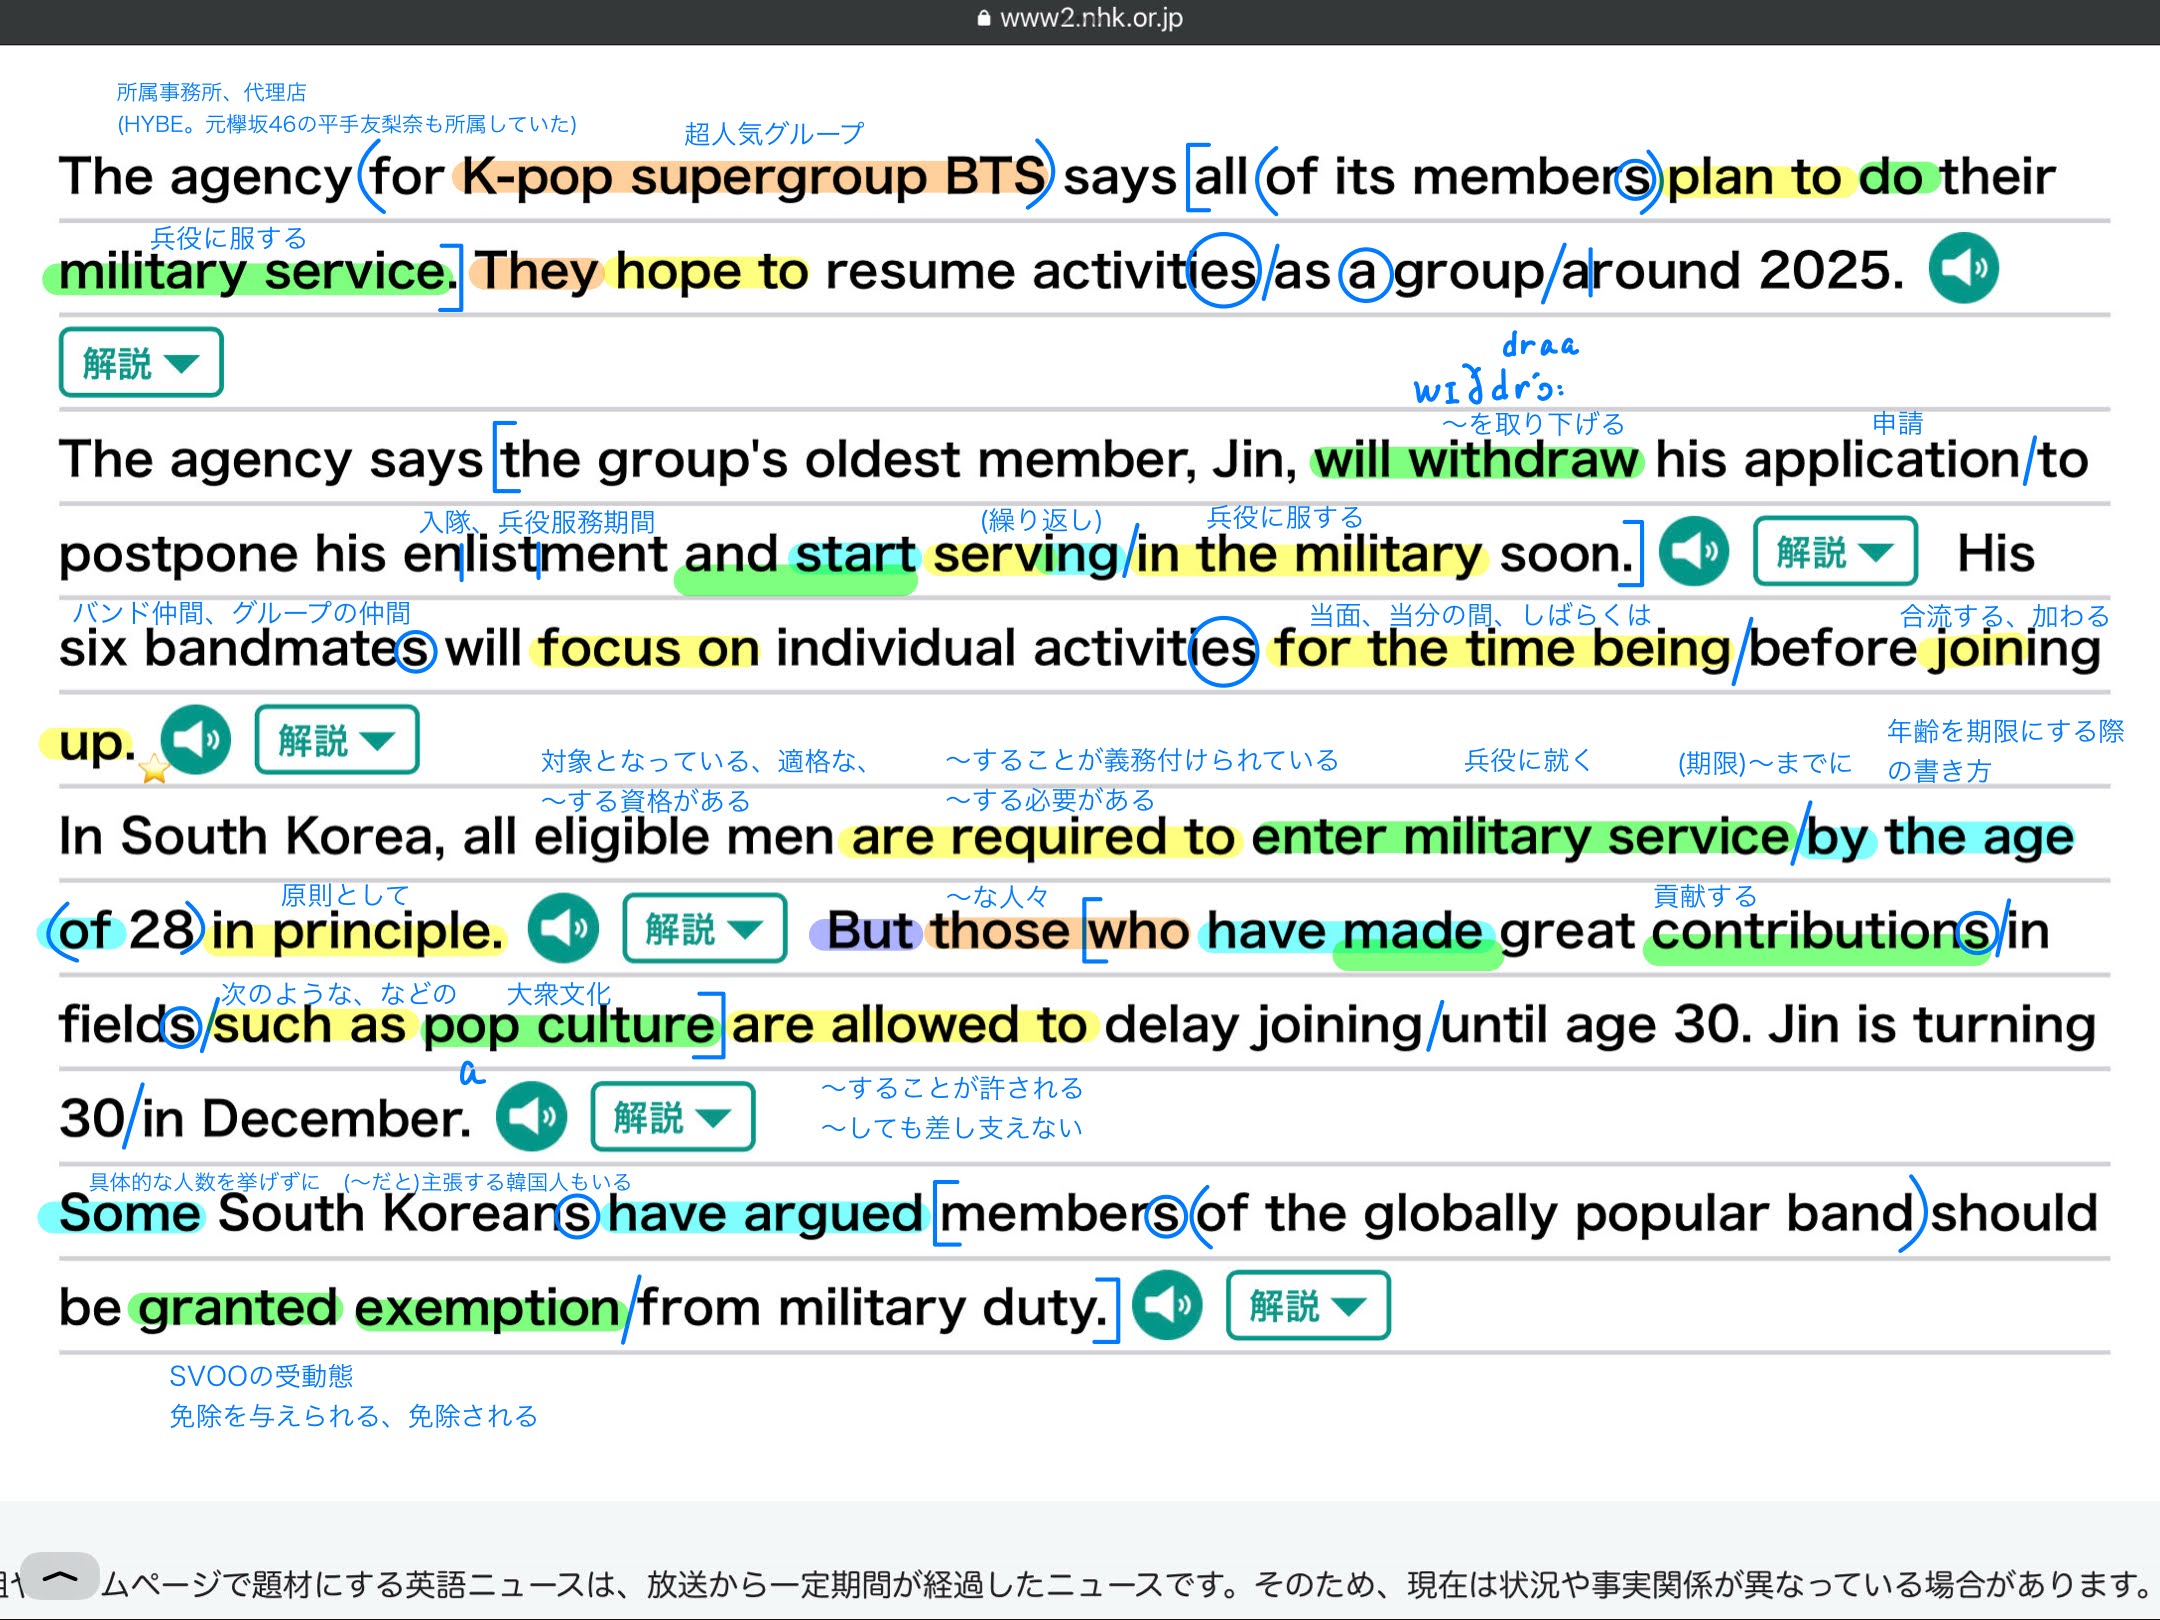Image resolution: width=2160 pixels, height=1620 pixels.
Task: Expand the 解説 dropdown after 'joining up.'
Action: pos(337,740)
